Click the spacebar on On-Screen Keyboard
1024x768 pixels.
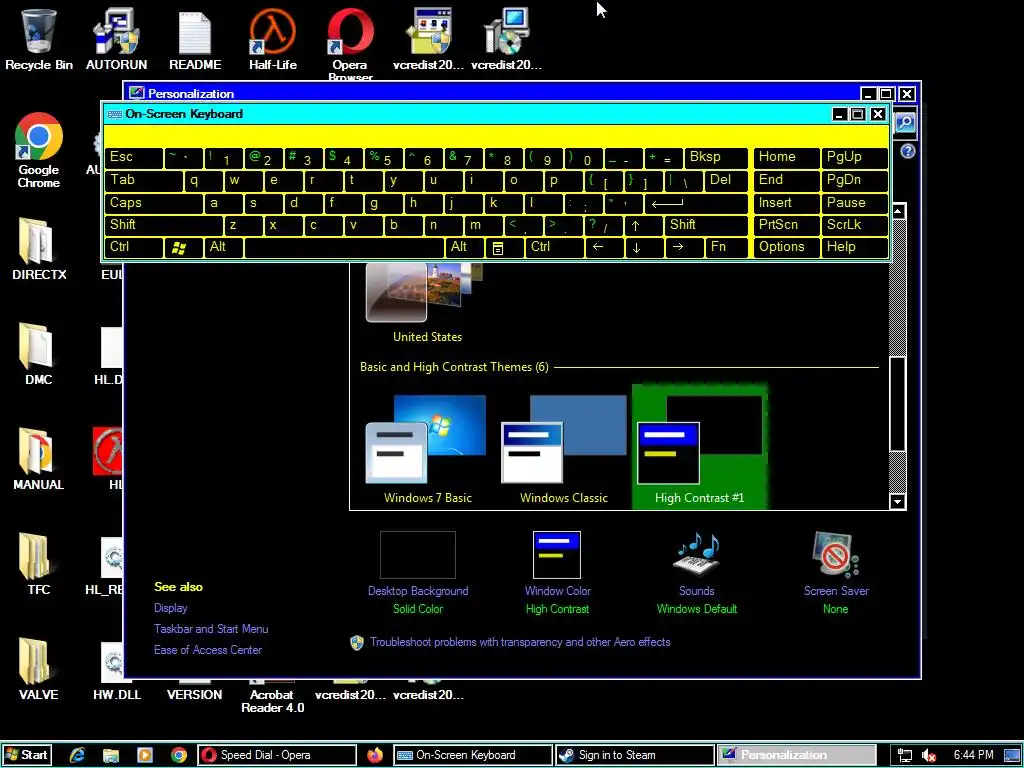344,248
